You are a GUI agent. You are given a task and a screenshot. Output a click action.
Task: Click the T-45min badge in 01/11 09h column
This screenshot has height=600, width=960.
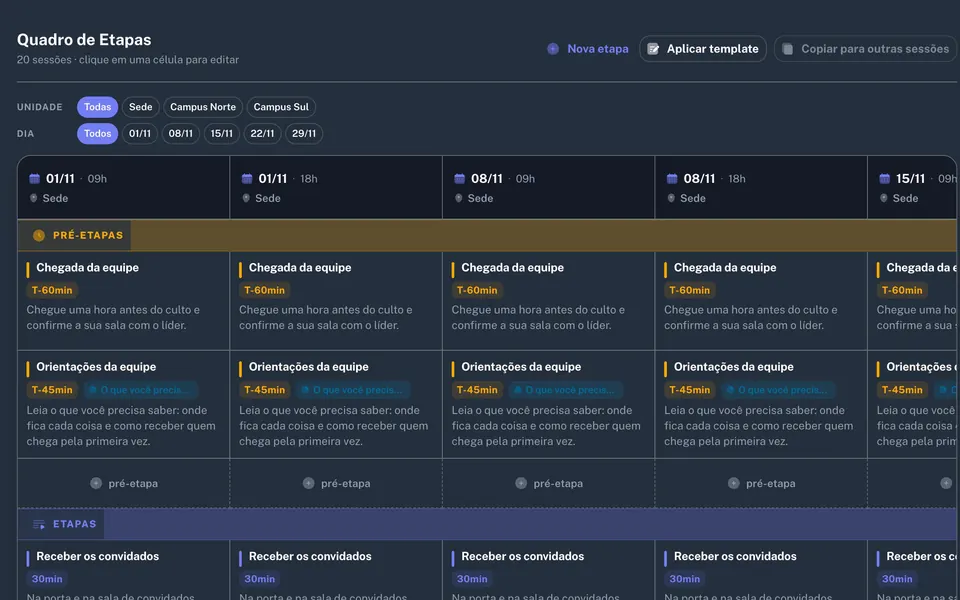(52, 390)
